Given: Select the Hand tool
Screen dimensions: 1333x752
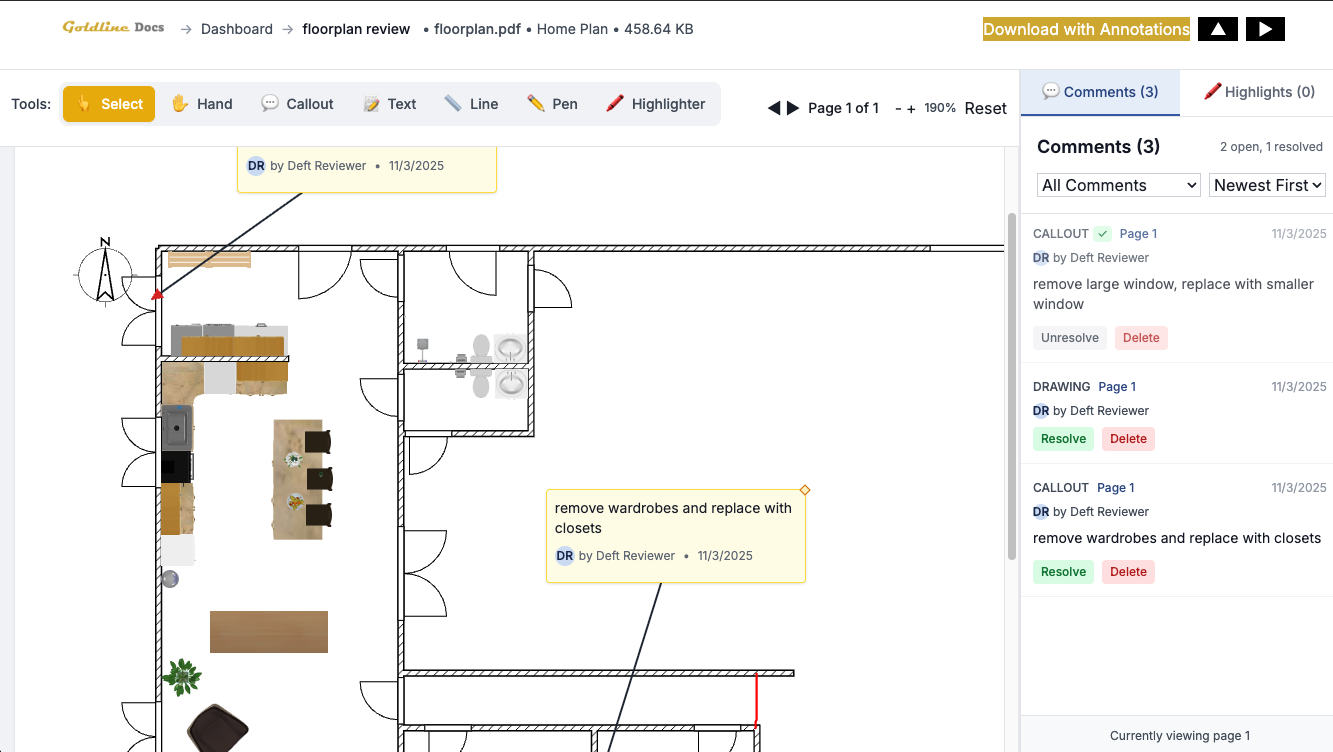Looking at the screenshot, I should [x=201, y=103].
